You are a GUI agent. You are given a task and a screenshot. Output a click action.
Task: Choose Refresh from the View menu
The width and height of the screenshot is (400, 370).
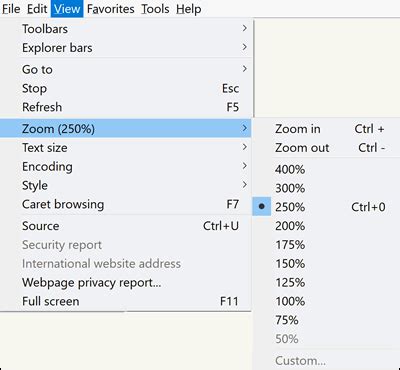point(125,107)
